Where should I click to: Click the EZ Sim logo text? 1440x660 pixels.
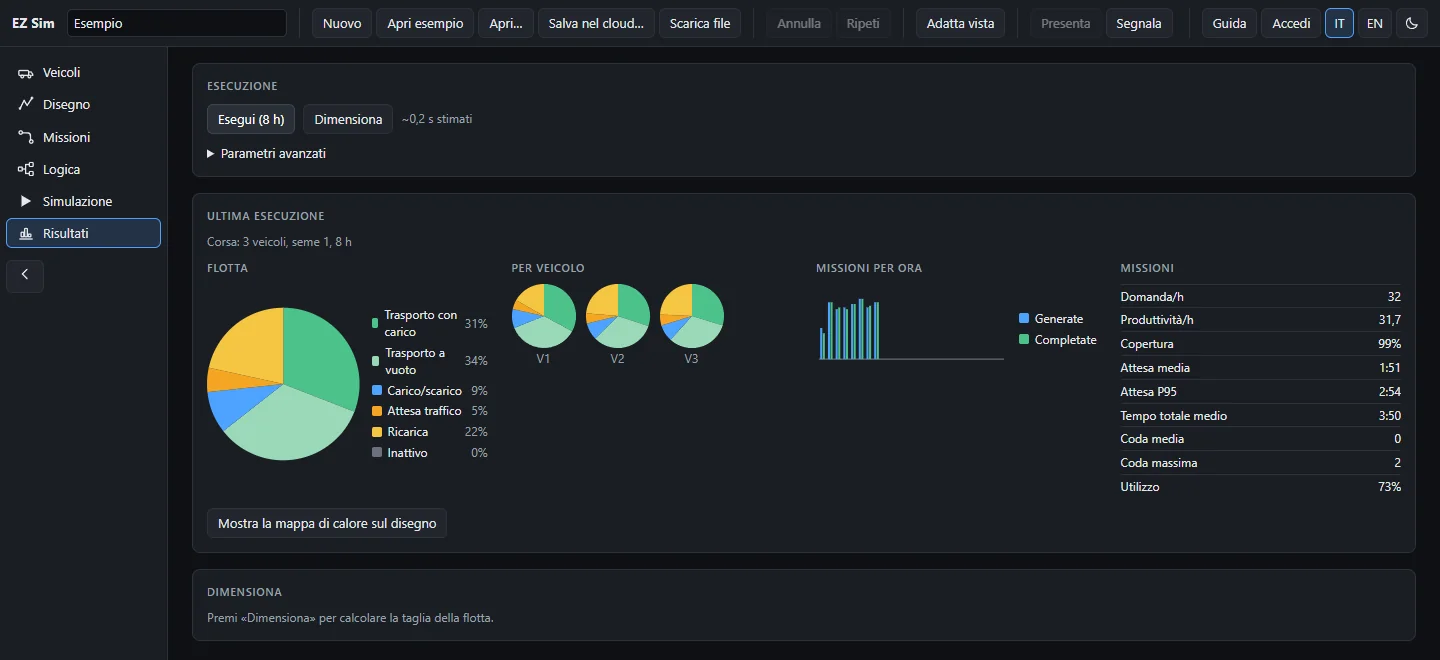(x=33, y=23)
